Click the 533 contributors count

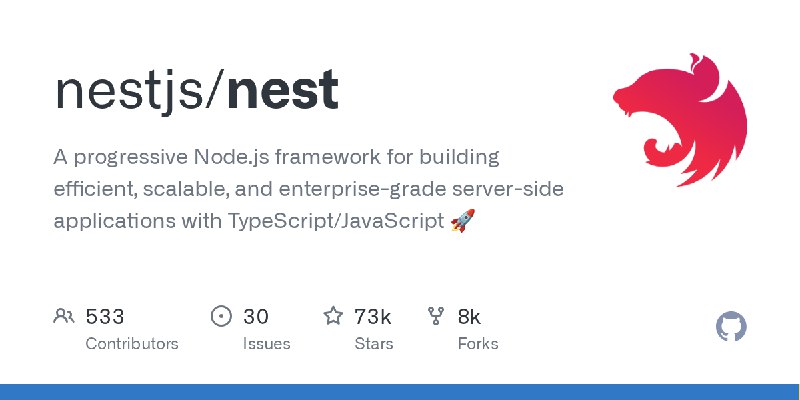pyautogui.click(x=105, y=317)
